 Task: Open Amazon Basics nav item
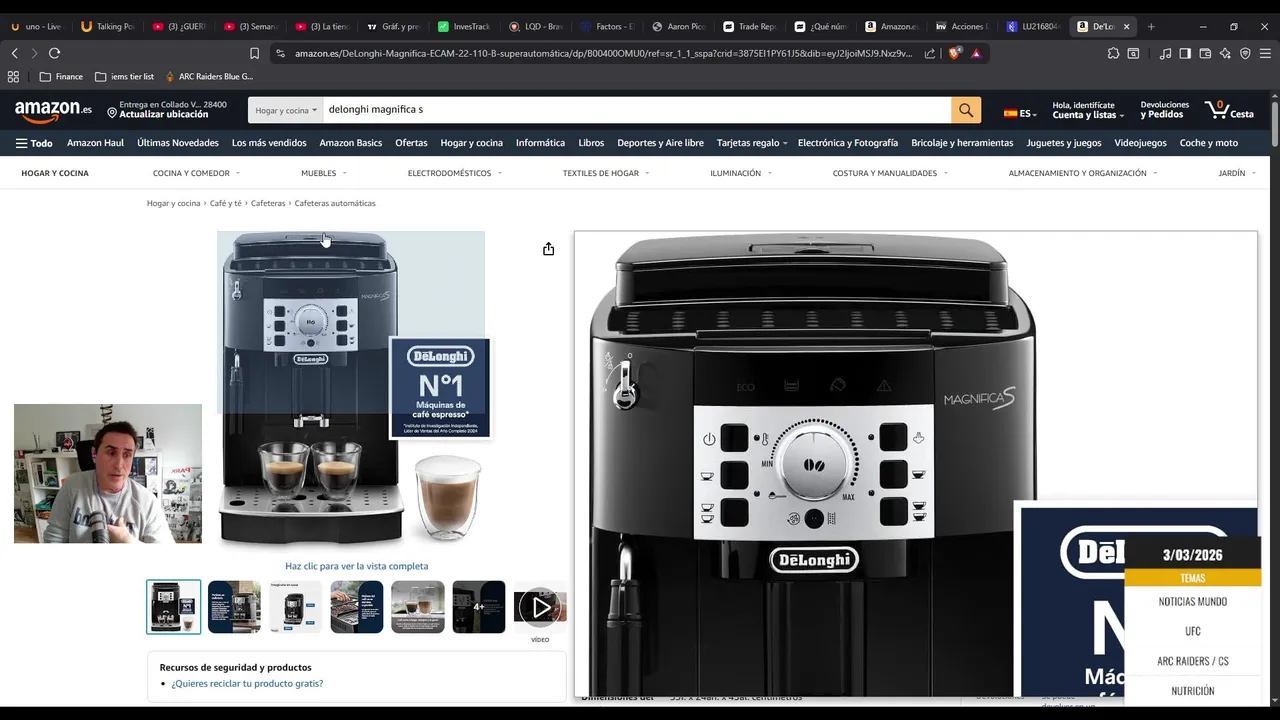point(351,143)
